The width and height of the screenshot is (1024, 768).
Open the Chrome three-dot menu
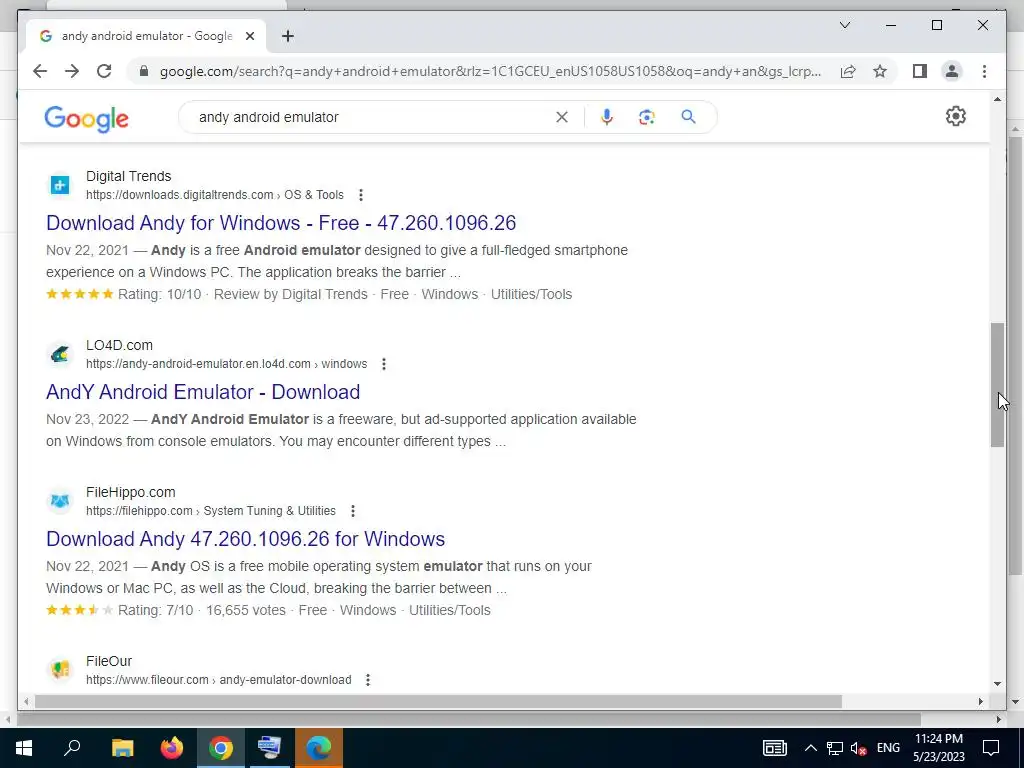click(x=984, y=71)
